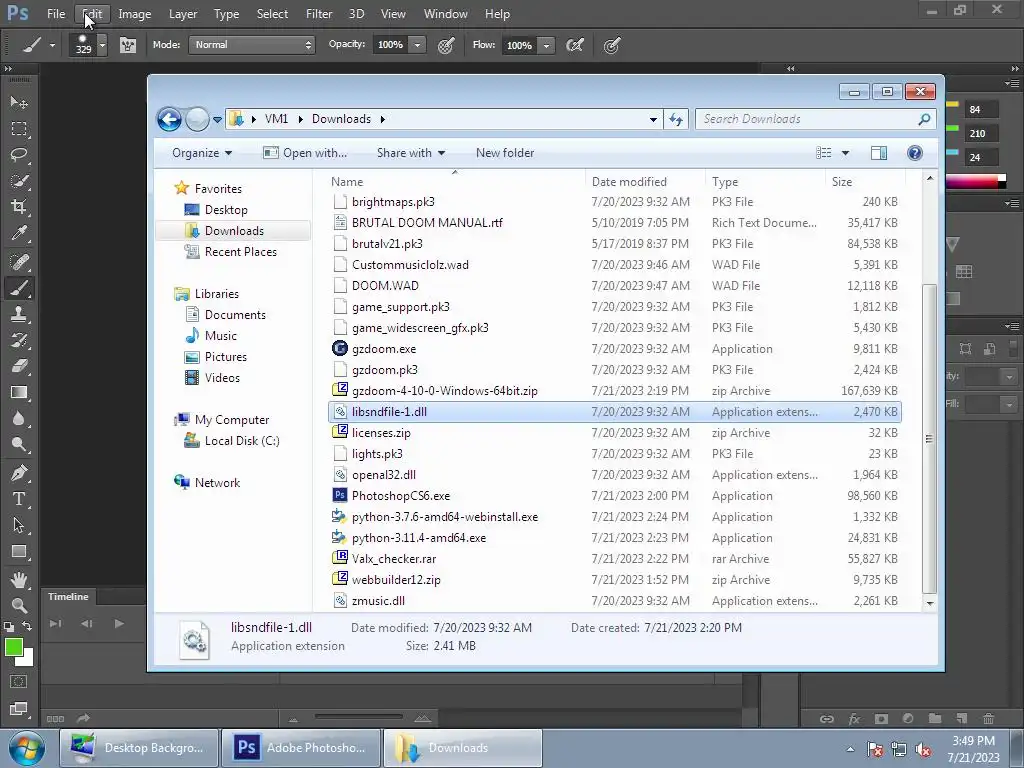Open the Mode dropdown showing Normal
Screen dimensions: 1024x768
coord(252,44)
